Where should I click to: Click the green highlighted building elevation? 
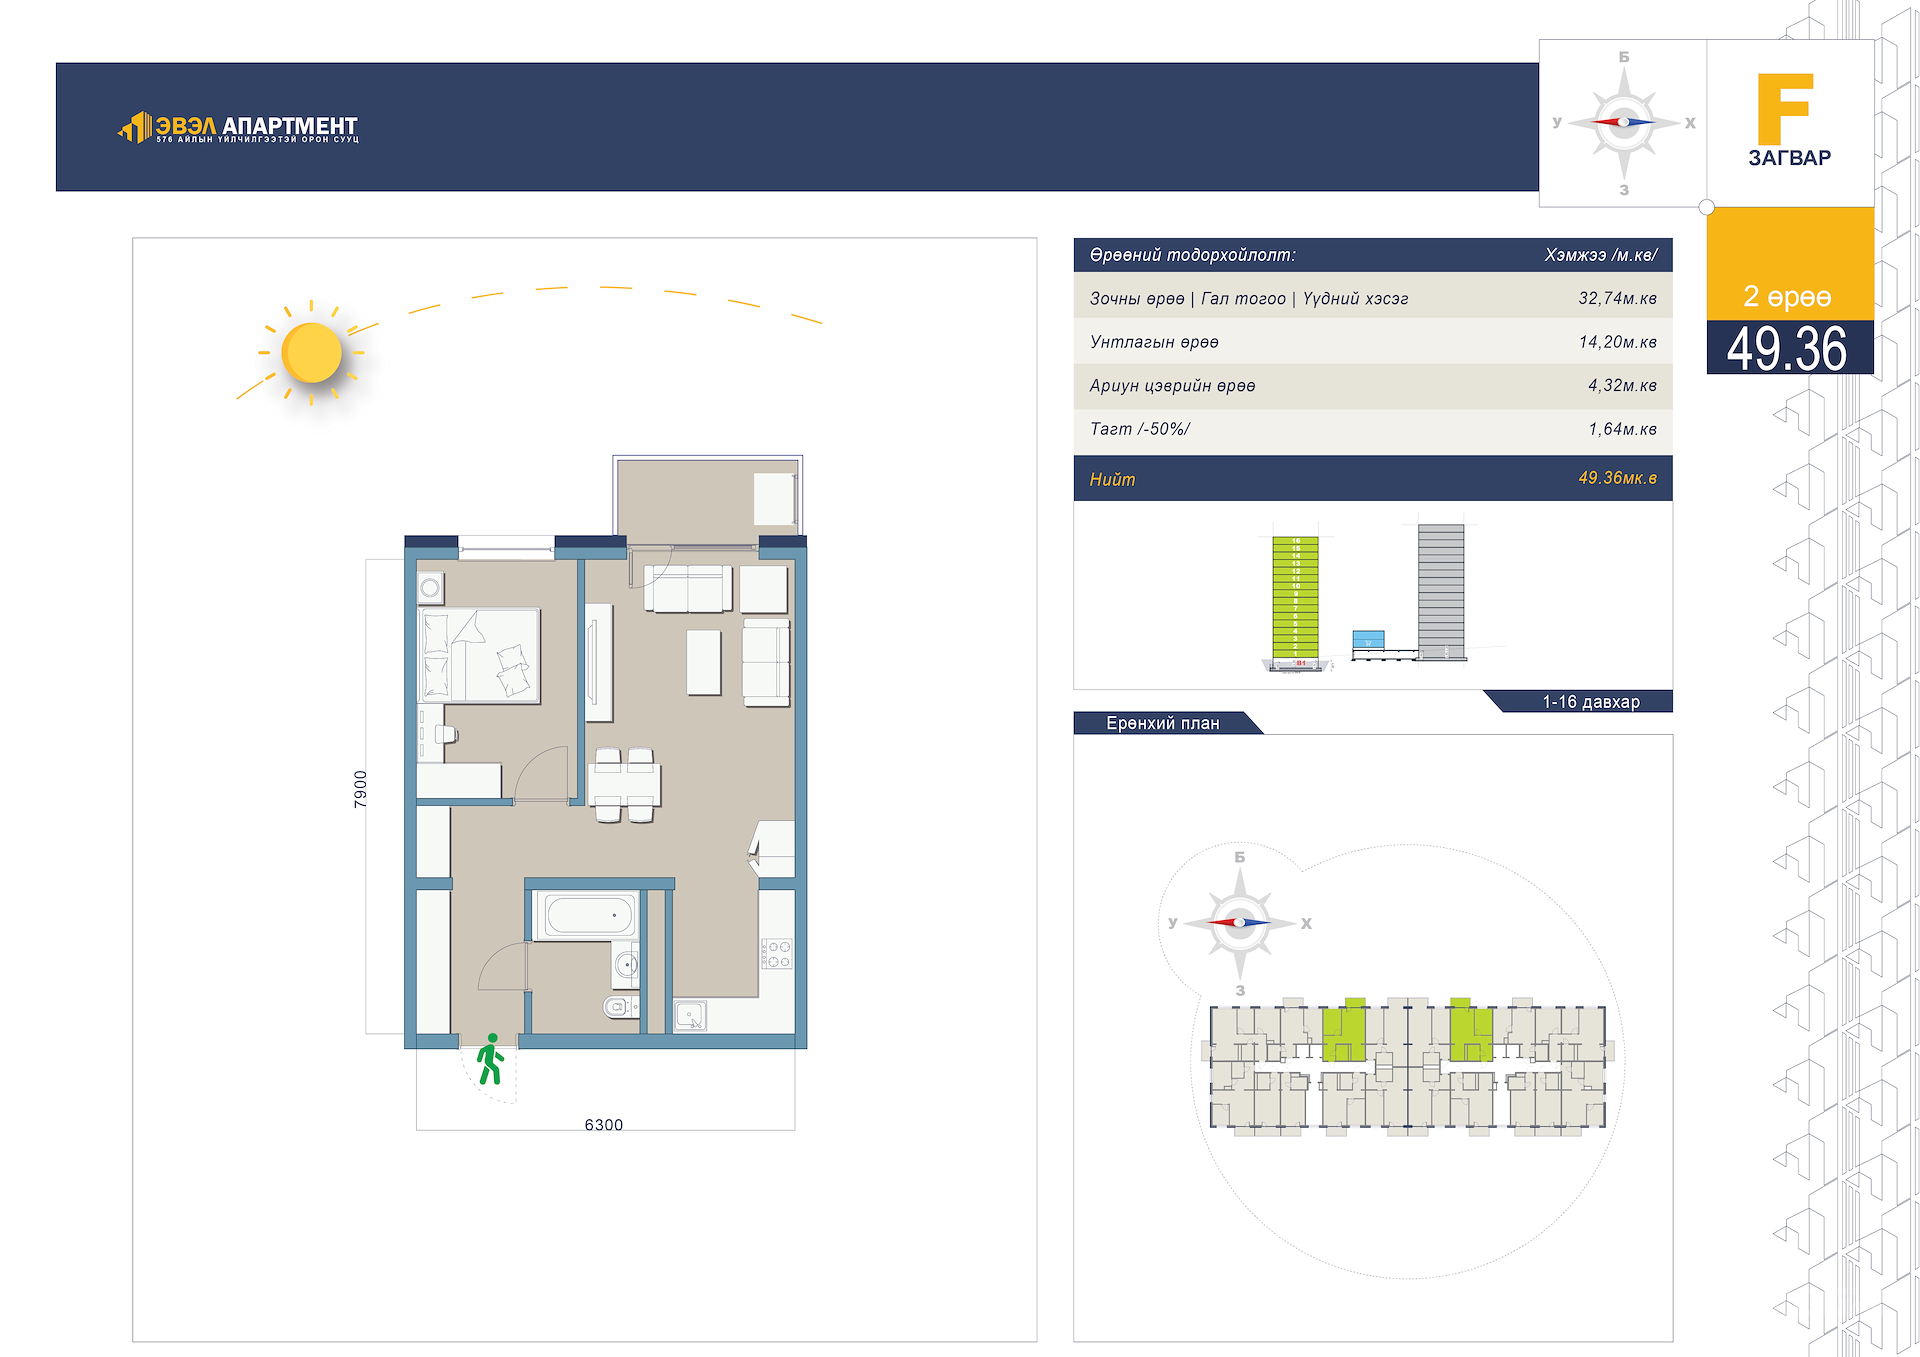(1295, 598)
